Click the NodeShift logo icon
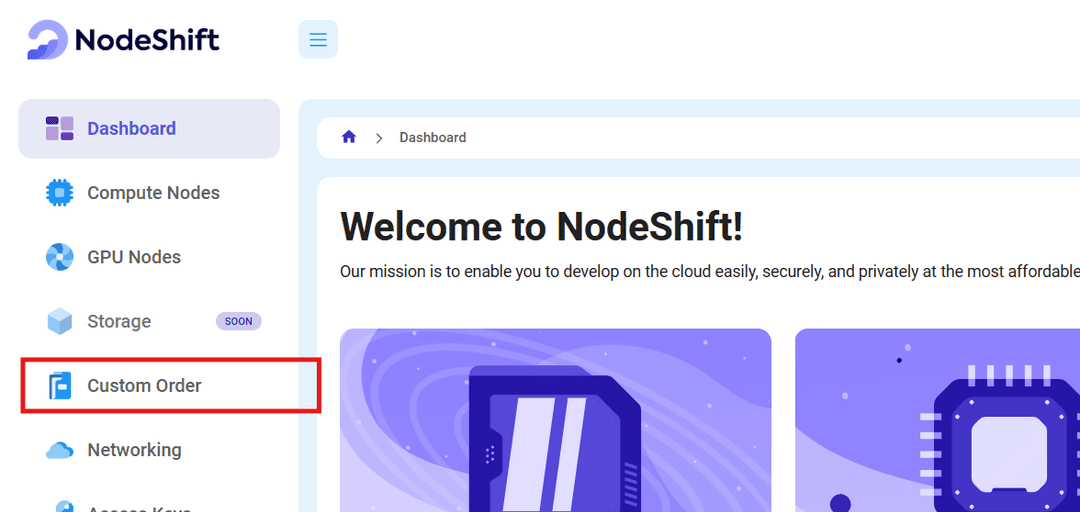This screenshot has height=512, width=1080. pyautogui.click(x=47, y=40)
